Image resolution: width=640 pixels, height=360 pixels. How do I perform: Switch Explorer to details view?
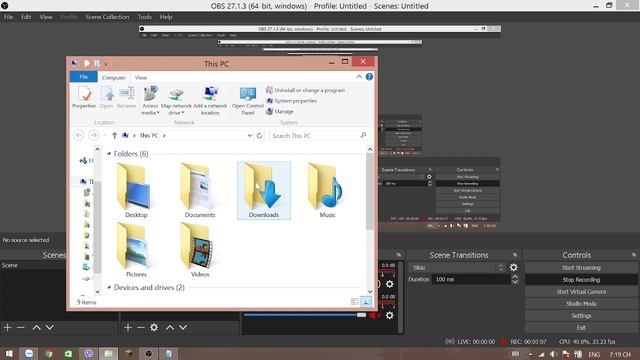click(355, 302)
